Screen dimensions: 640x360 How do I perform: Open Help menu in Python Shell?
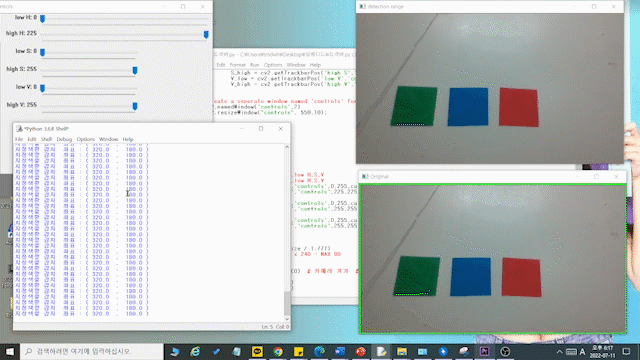(128, 139)
